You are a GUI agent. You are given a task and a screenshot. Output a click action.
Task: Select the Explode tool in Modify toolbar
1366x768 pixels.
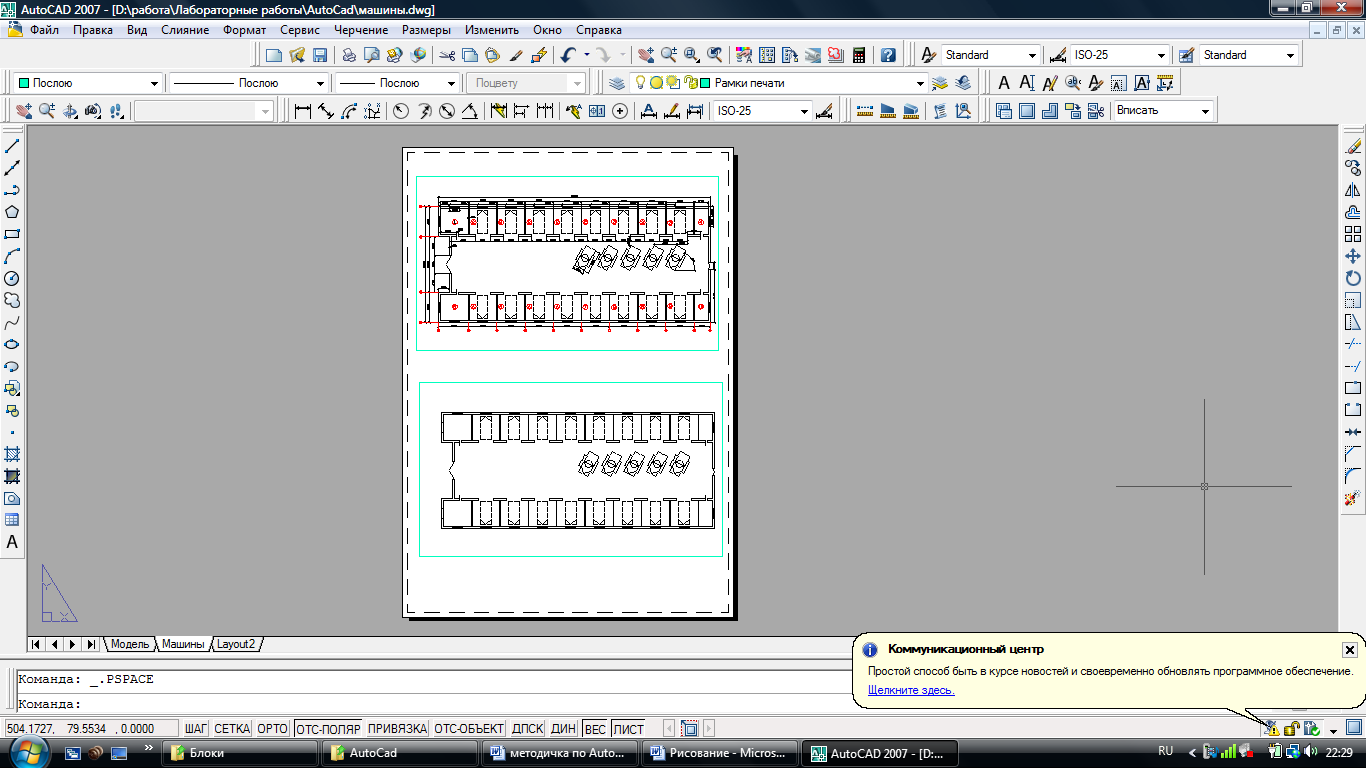[x=1353, y=498]
